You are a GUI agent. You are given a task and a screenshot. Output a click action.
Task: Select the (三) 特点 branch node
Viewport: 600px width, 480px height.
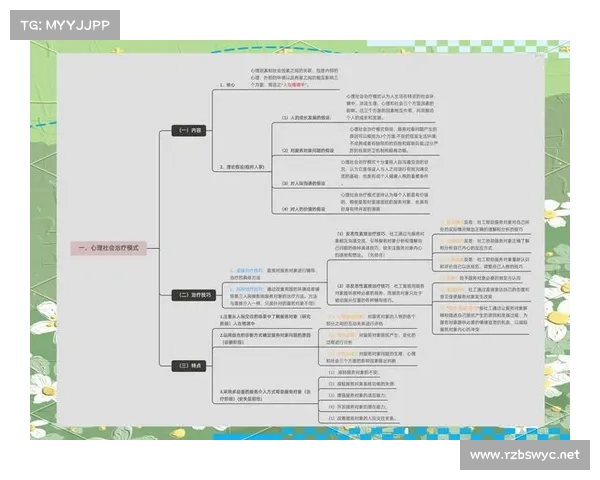[x=185, y=365]
